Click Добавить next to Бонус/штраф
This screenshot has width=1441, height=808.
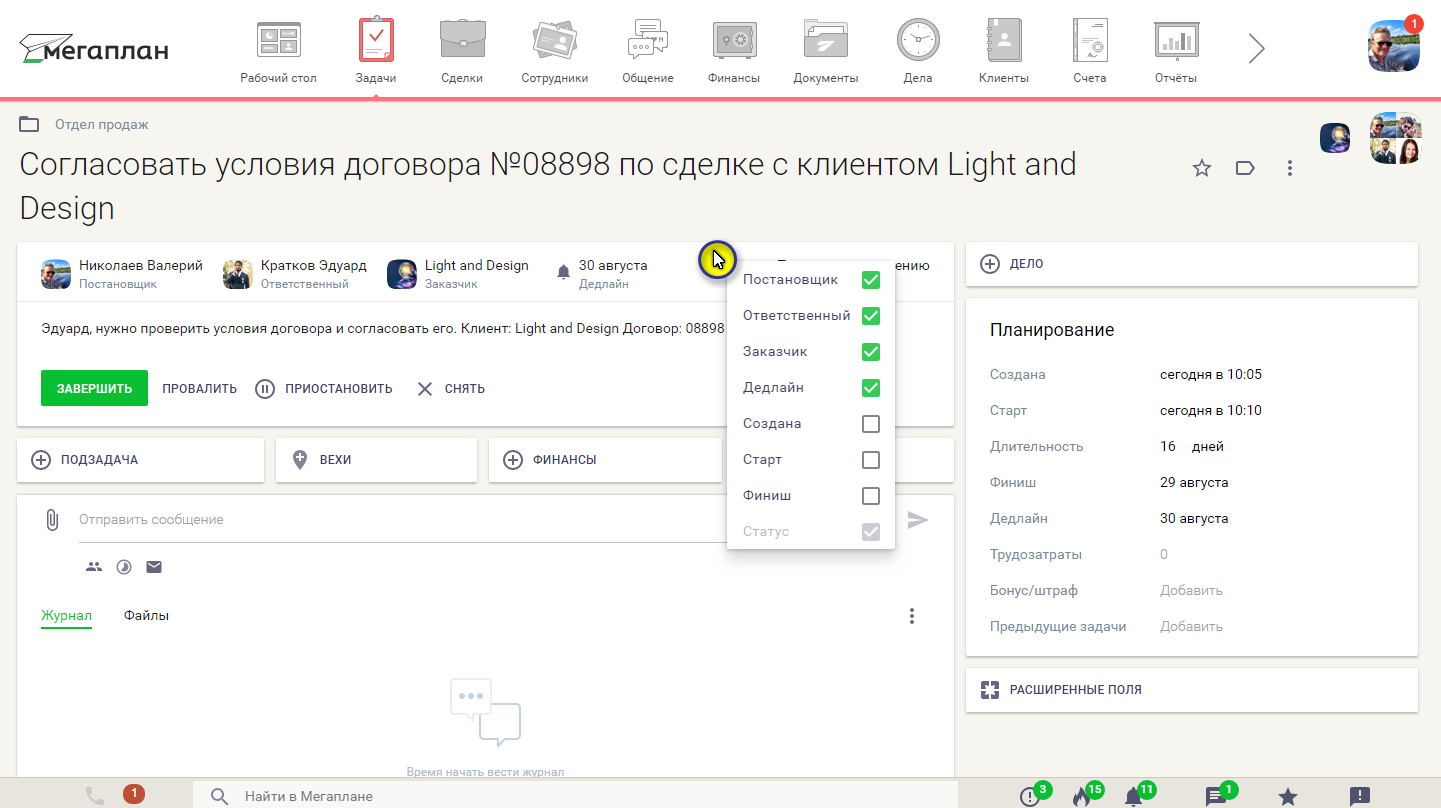coord(1191,591)
